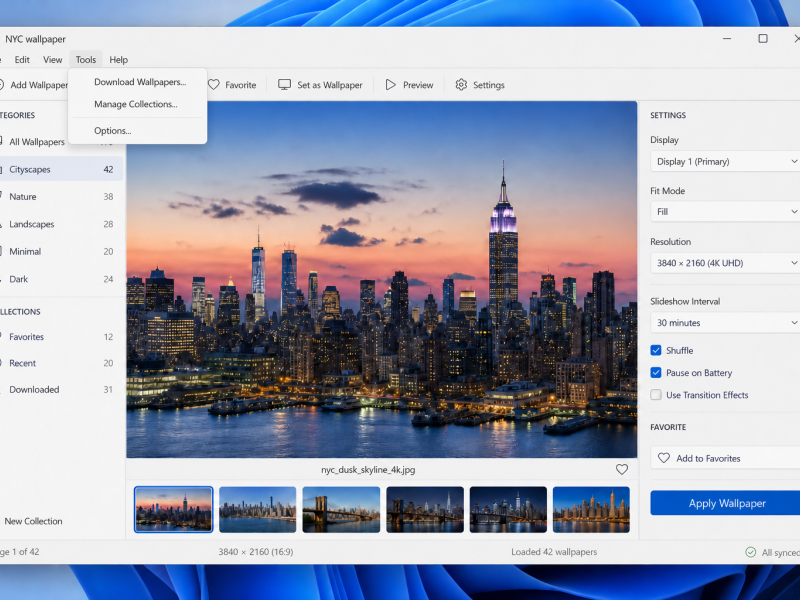Select the fifth thumbnail, blue night skyline
This screenshot has height=600, width=800.
(x=508, y=509)
